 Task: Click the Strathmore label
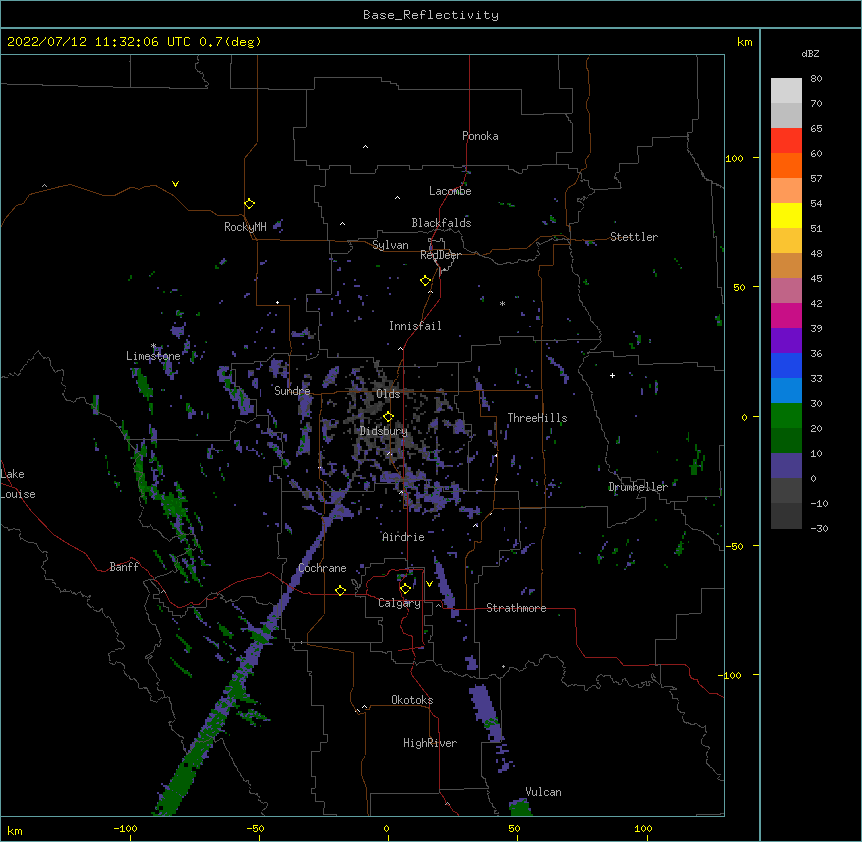(x=516, y=608)
